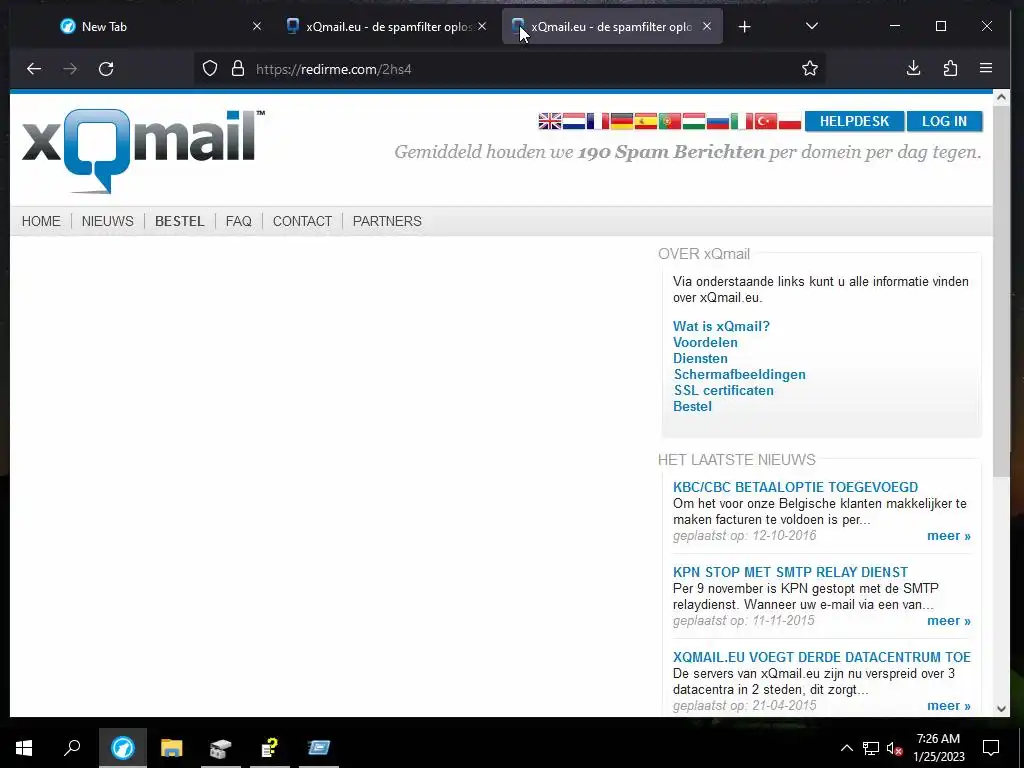Close the active xQmail.eu tab

tap(707, 26)
